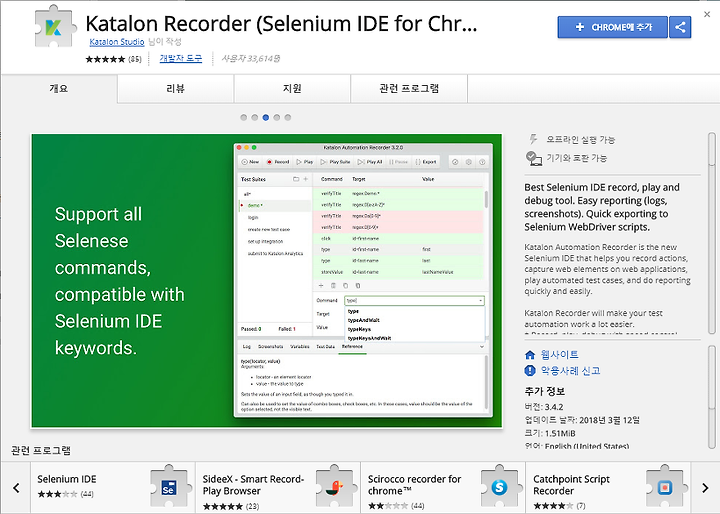Open the Katalon Studio author link
This screenshot has width=720, height=514.
click(x=117, y=42)
